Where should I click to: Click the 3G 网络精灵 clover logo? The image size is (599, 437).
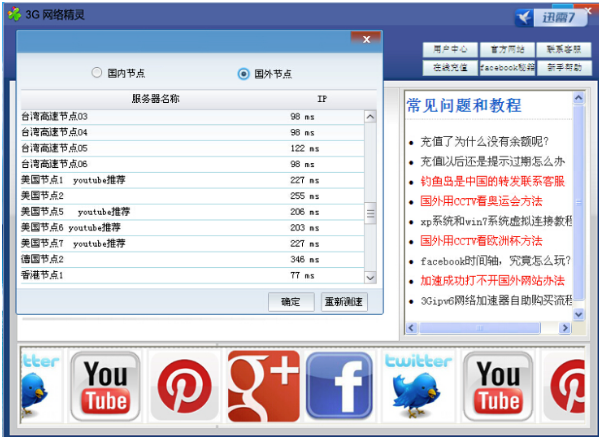click(x=14, y=15)
